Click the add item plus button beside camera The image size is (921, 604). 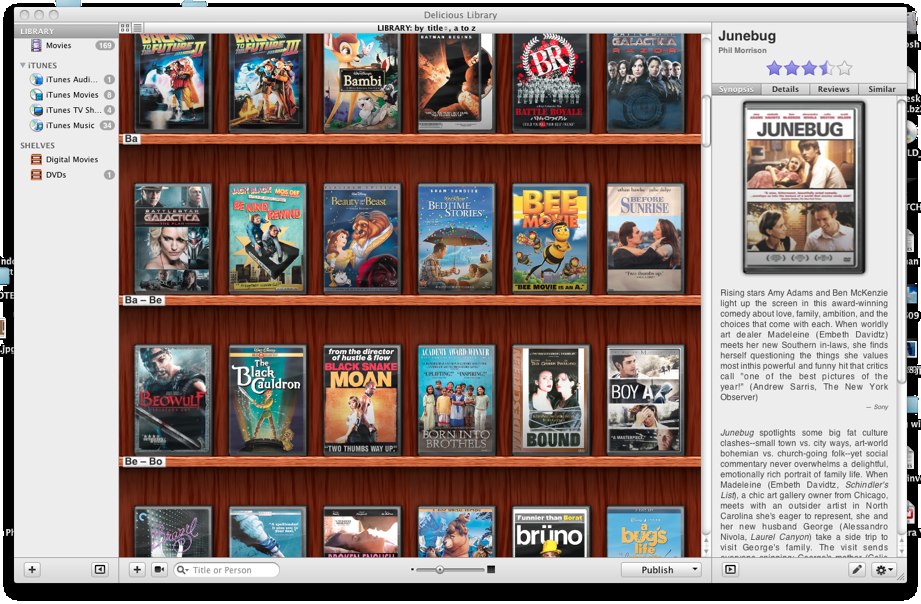[x=137, y=569]
